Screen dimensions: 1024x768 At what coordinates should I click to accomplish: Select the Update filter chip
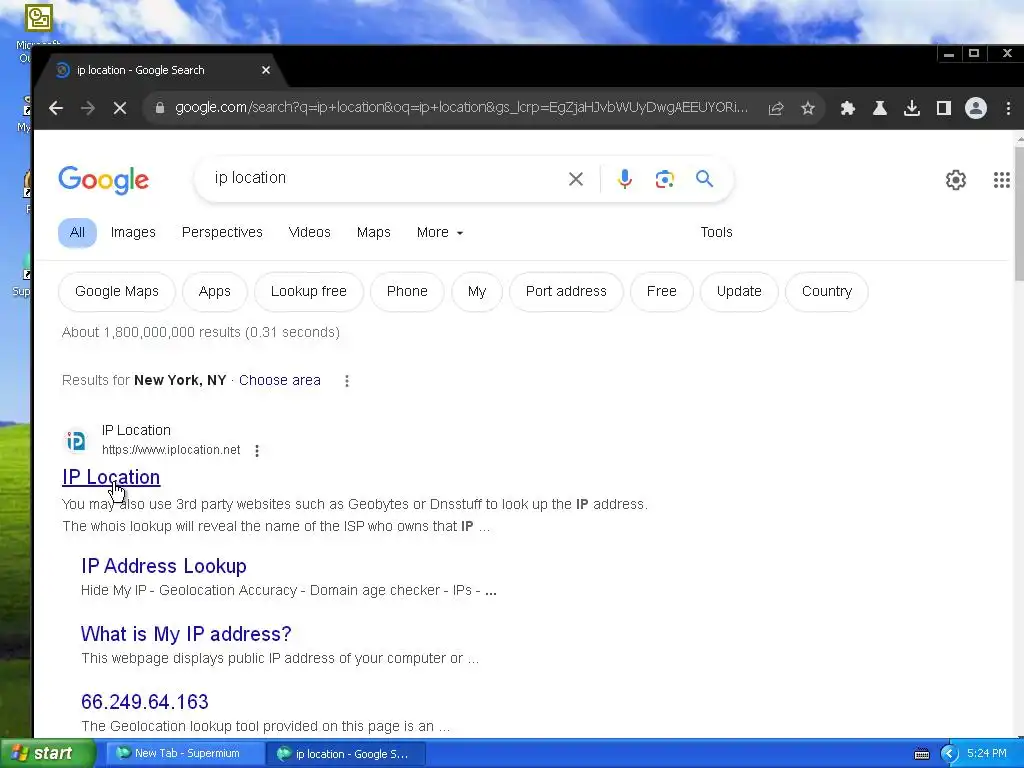pyautogui.click(x=739, y=291)
